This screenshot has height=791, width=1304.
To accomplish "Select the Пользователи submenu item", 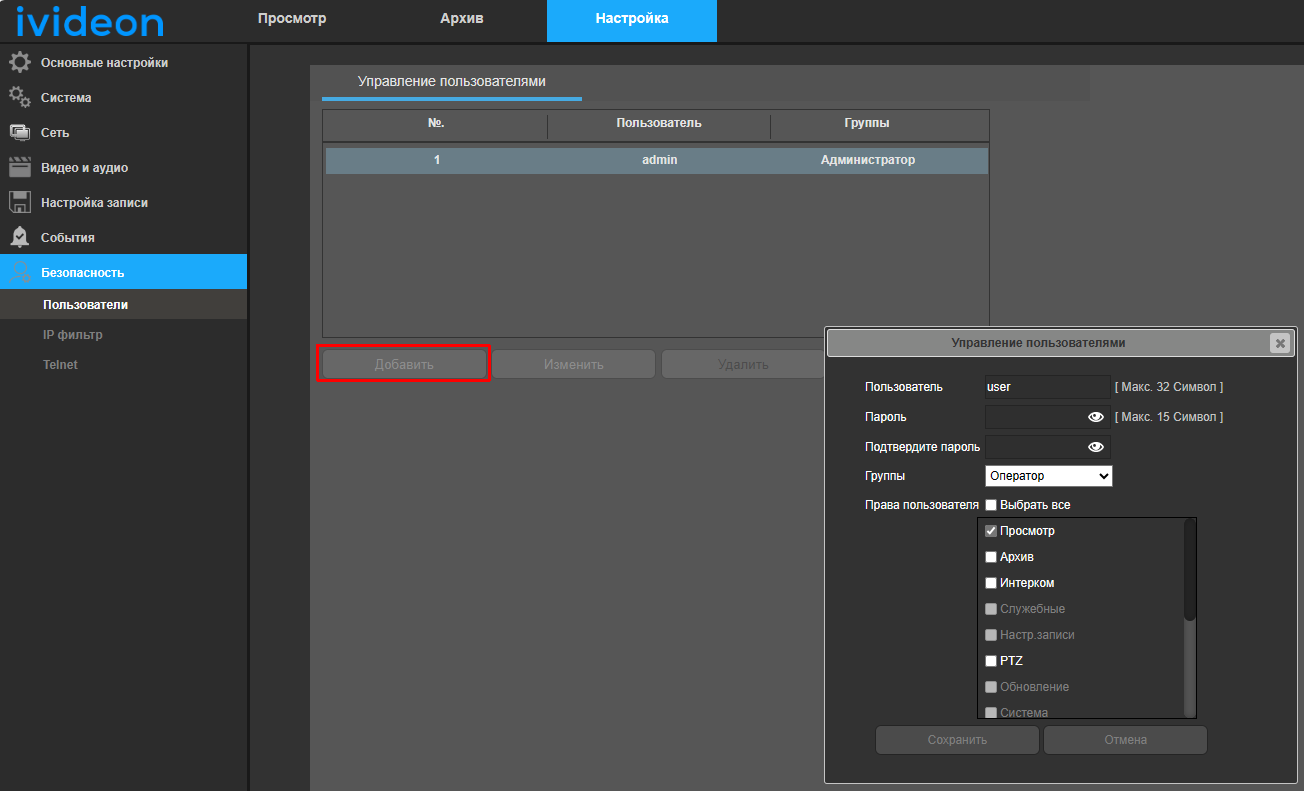I will [124, 305].
